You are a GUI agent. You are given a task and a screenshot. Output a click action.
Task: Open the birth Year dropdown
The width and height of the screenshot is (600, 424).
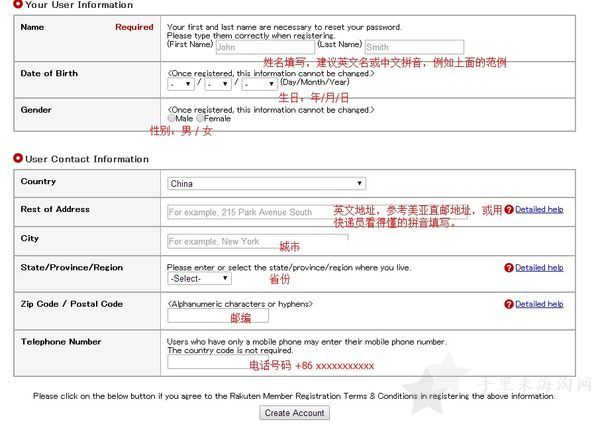pyautogui.click(x=259, y=84)
